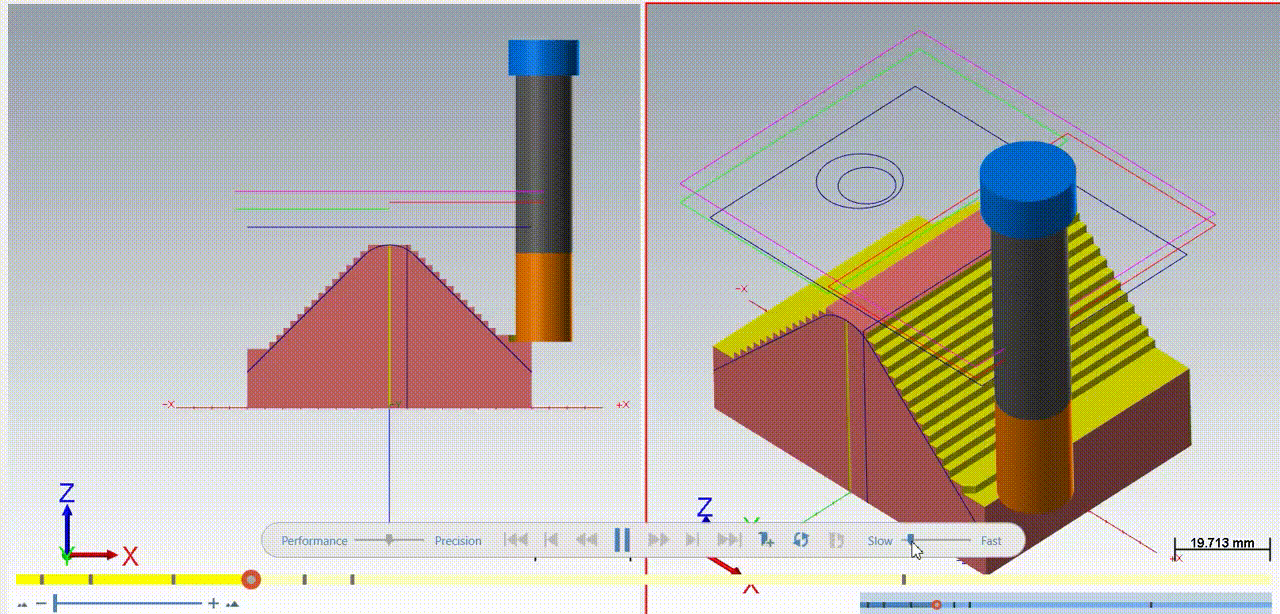
Task: Click the circular refresh arrows icon
Action: tap(801, 540)
